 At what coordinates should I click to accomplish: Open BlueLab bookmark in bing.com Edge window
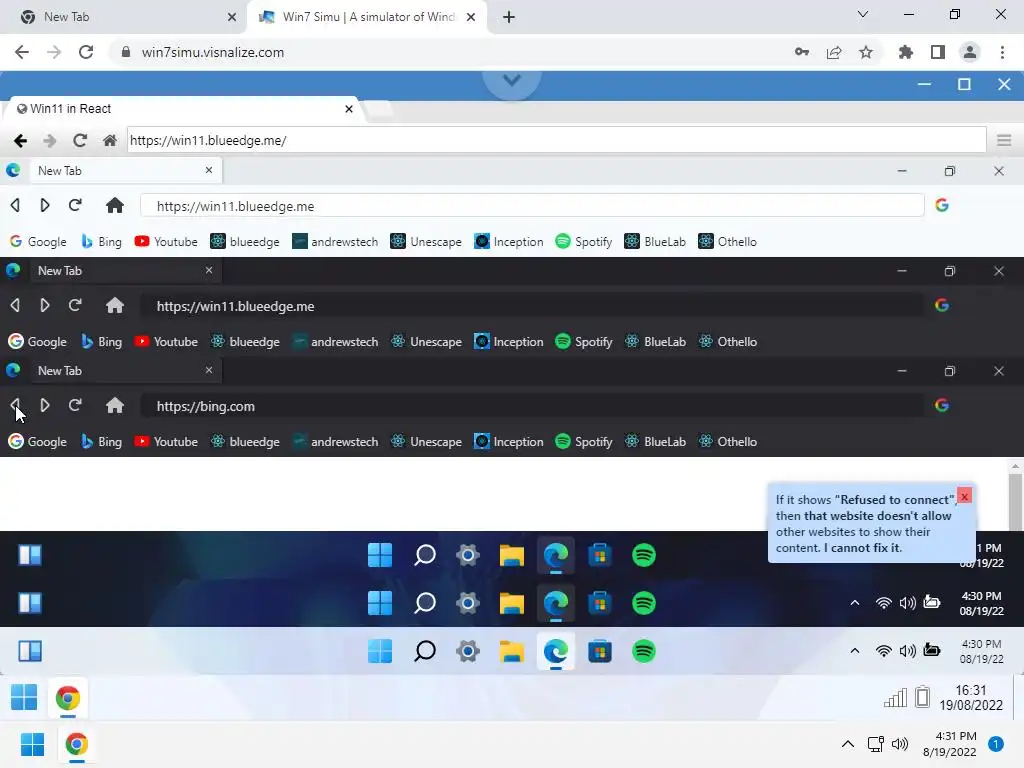tap(655, 441)
